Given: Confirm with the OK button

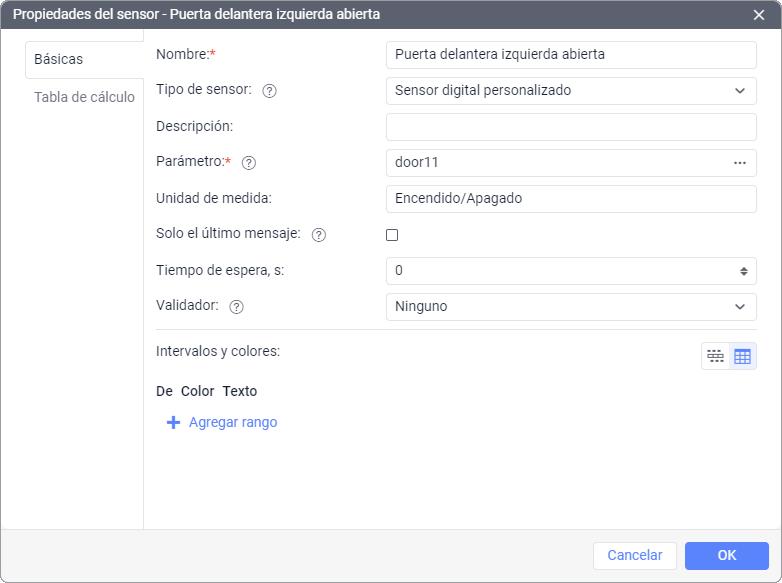Looking at the screenshot, I should click(x=727, y=556).
